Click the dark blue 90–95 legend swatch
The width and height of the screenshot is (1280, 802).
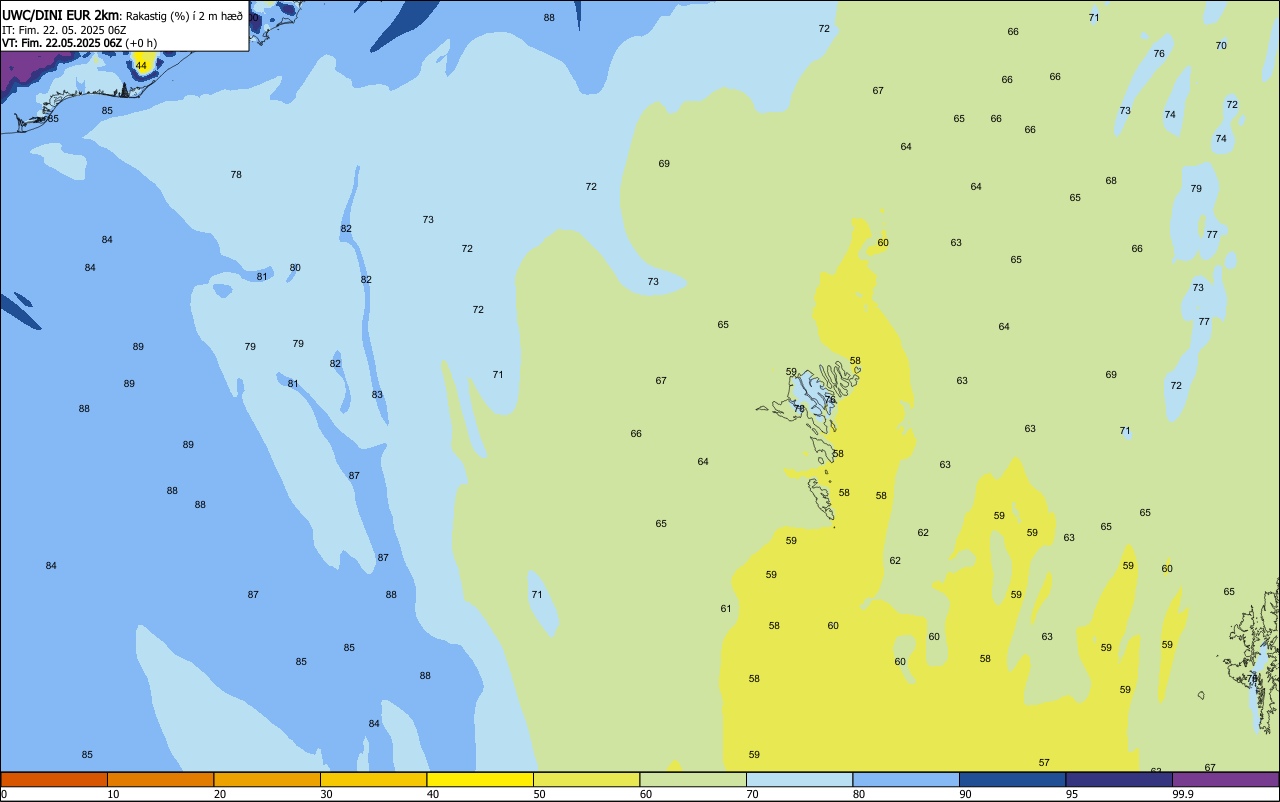(1012, 779)
